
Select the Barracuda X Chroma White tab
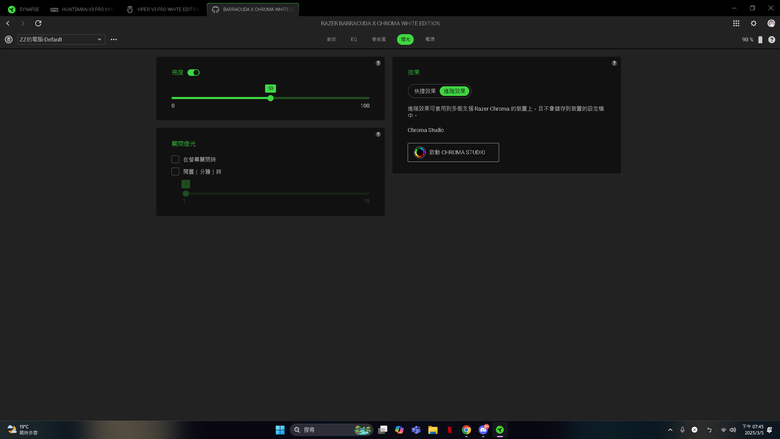[x=253, y=9]
